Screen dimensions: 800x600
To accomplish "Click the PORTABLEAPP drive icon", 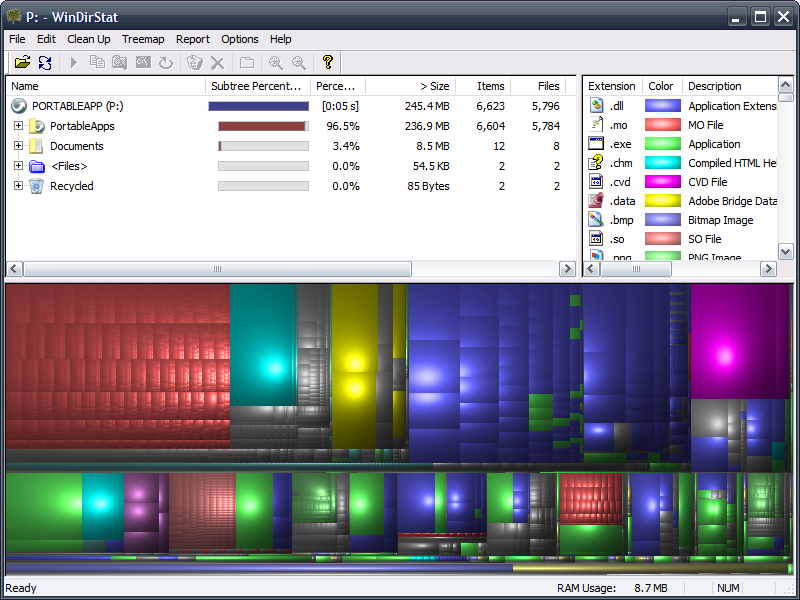I will coord(19,106).
